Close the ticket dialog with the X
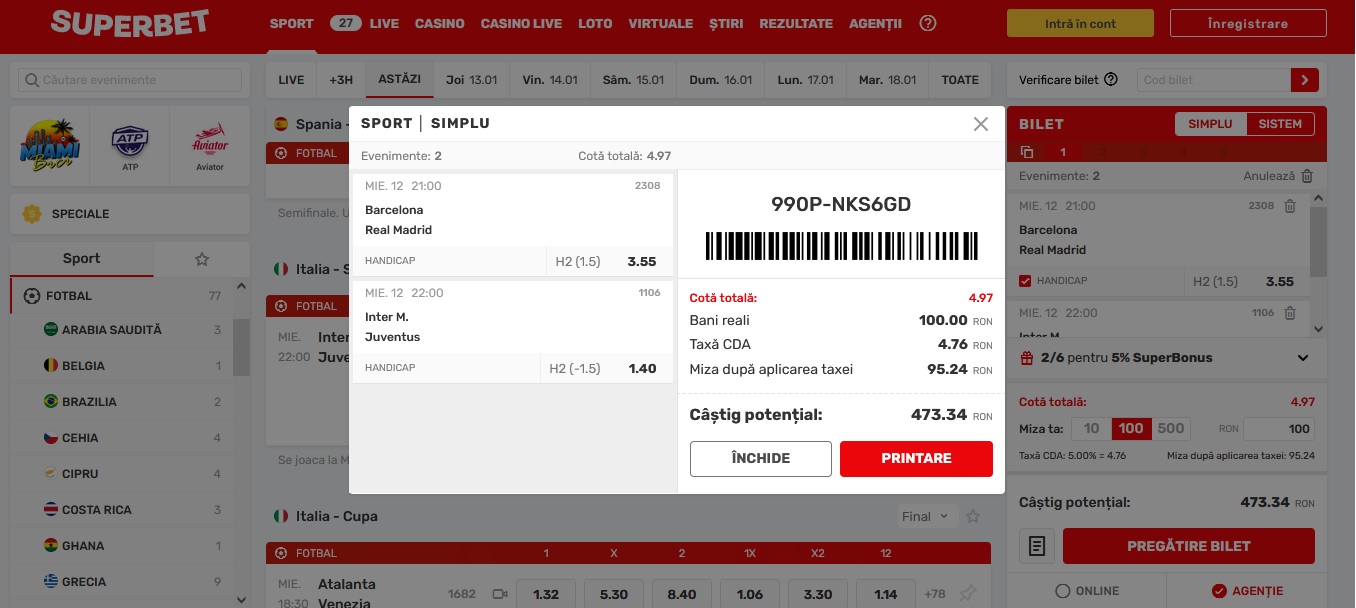This screenshot has width=1356, height=608. coord(981,124)
